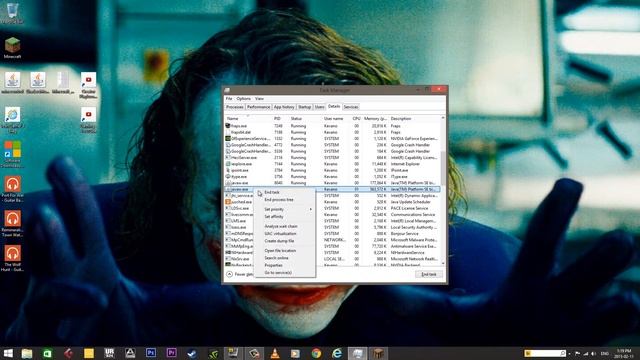
Task: Open the View menu in Task Manager
Action: [259, 99]
